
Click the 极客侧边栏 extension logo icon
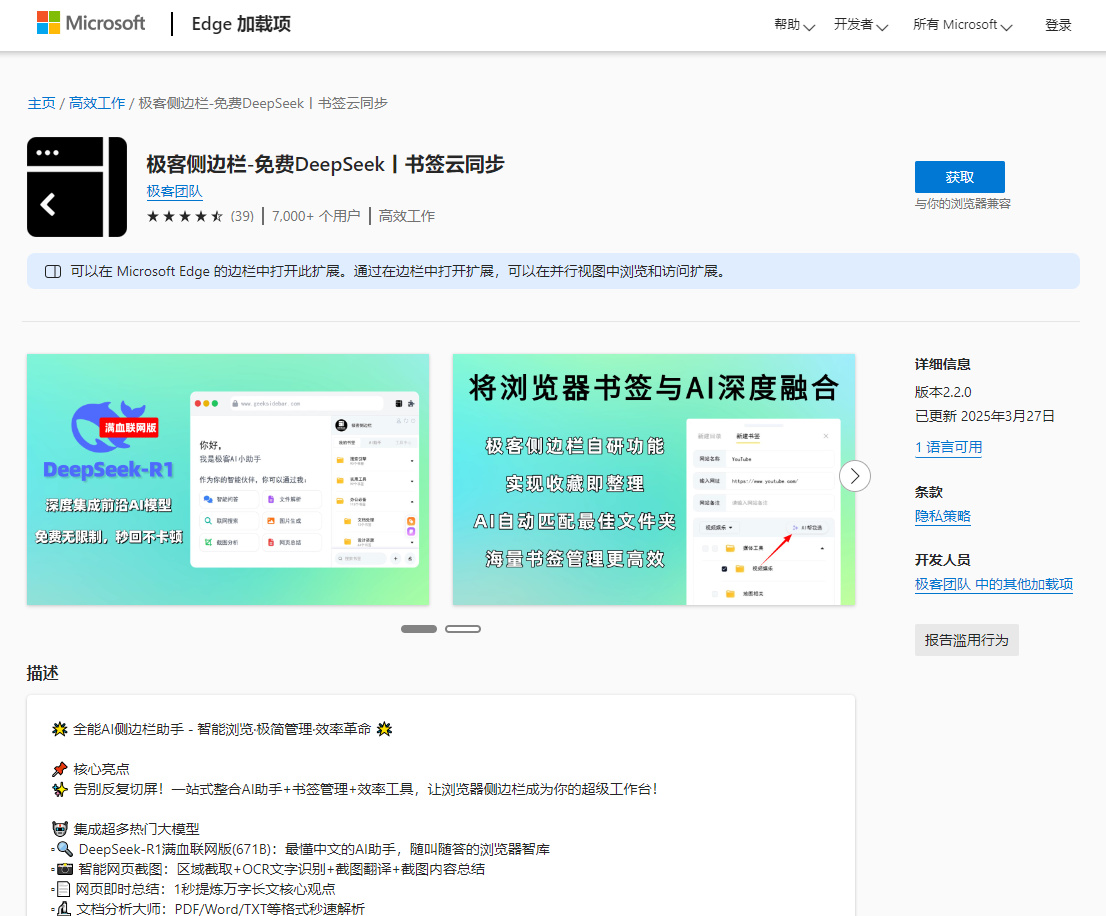[77, 187]
